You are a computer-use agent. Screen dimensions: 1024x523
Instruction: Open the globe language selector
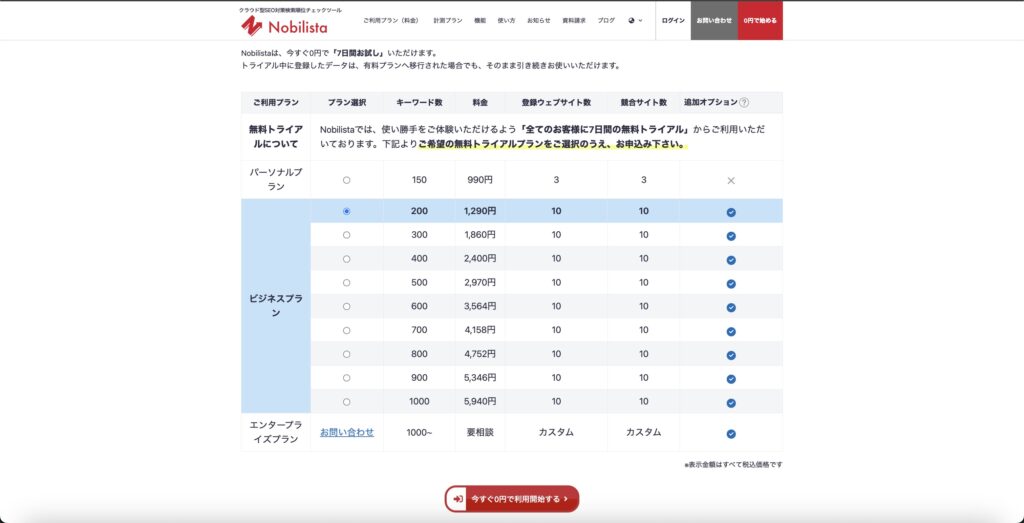(634, 20)
